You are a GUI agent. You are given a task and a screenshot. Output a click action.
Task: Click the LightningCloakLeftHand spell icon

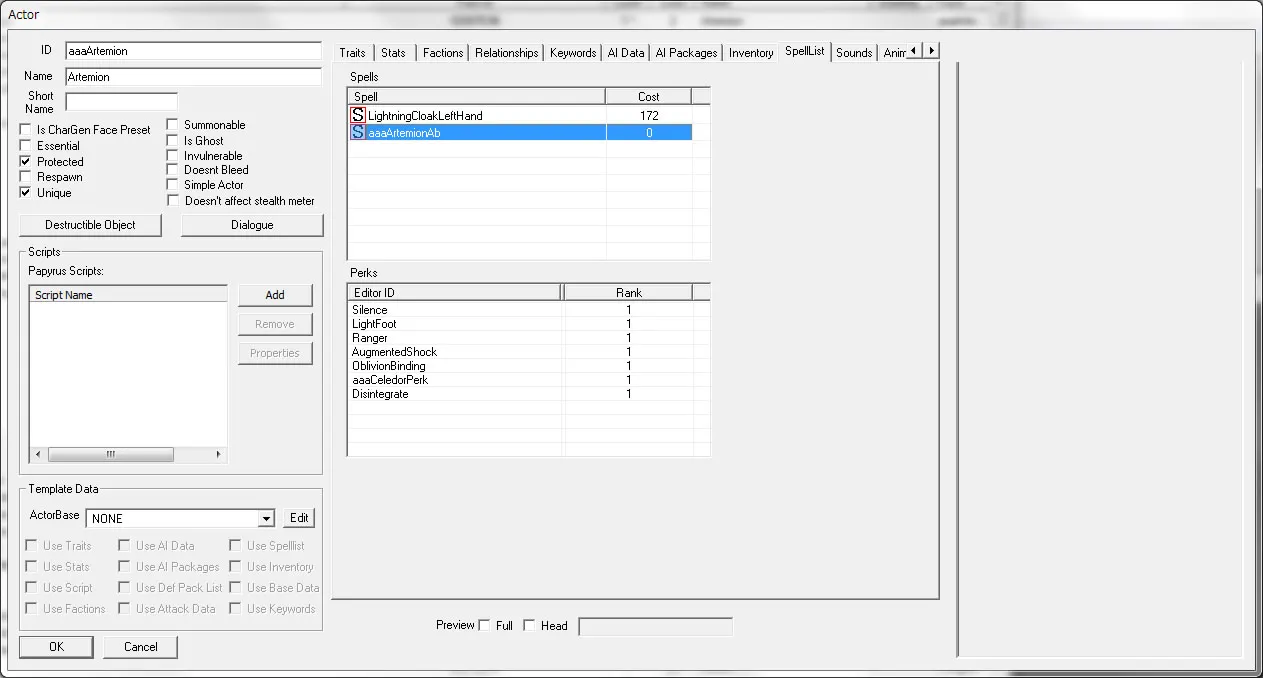(358, 116)
